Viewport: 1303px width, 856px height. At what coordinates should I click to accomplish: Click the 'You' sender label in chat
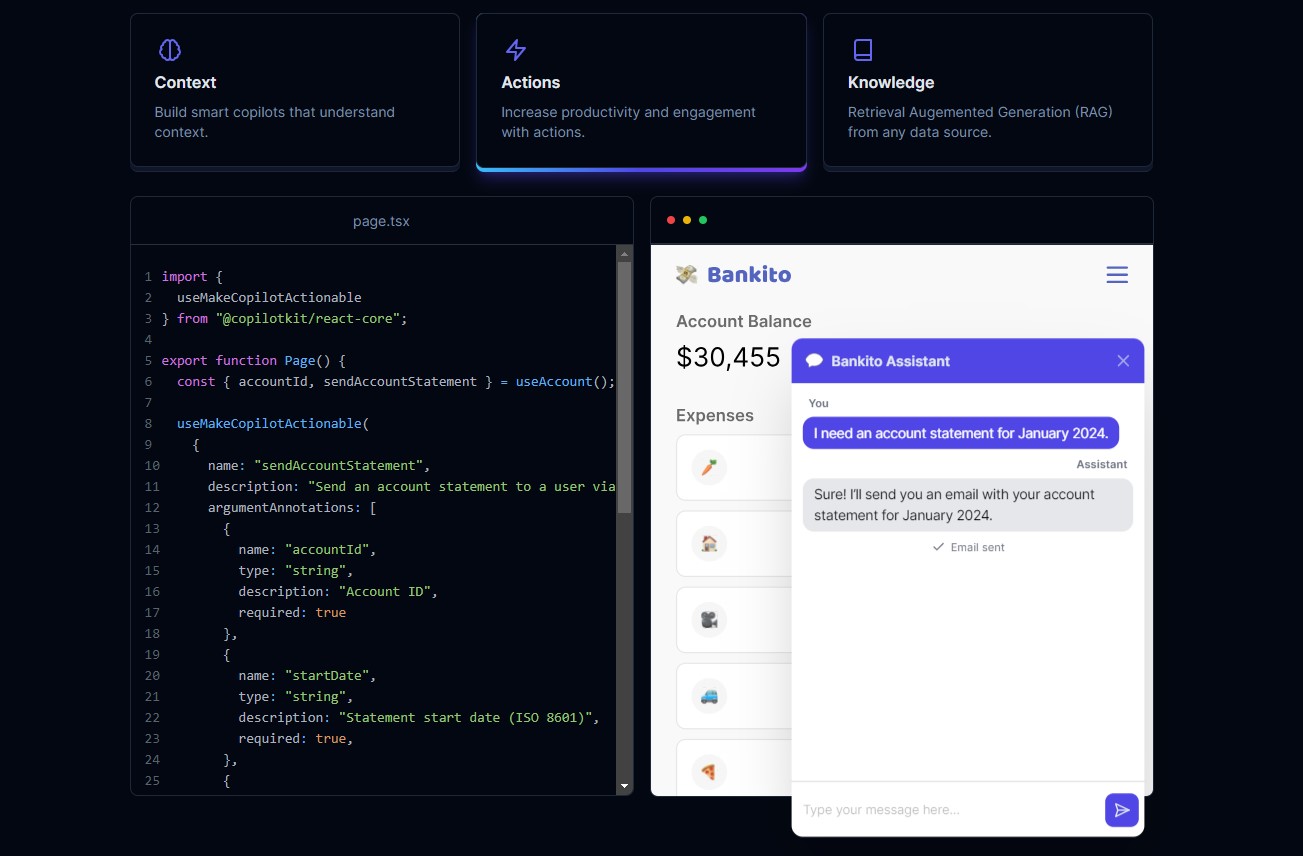tap(819, 403)
